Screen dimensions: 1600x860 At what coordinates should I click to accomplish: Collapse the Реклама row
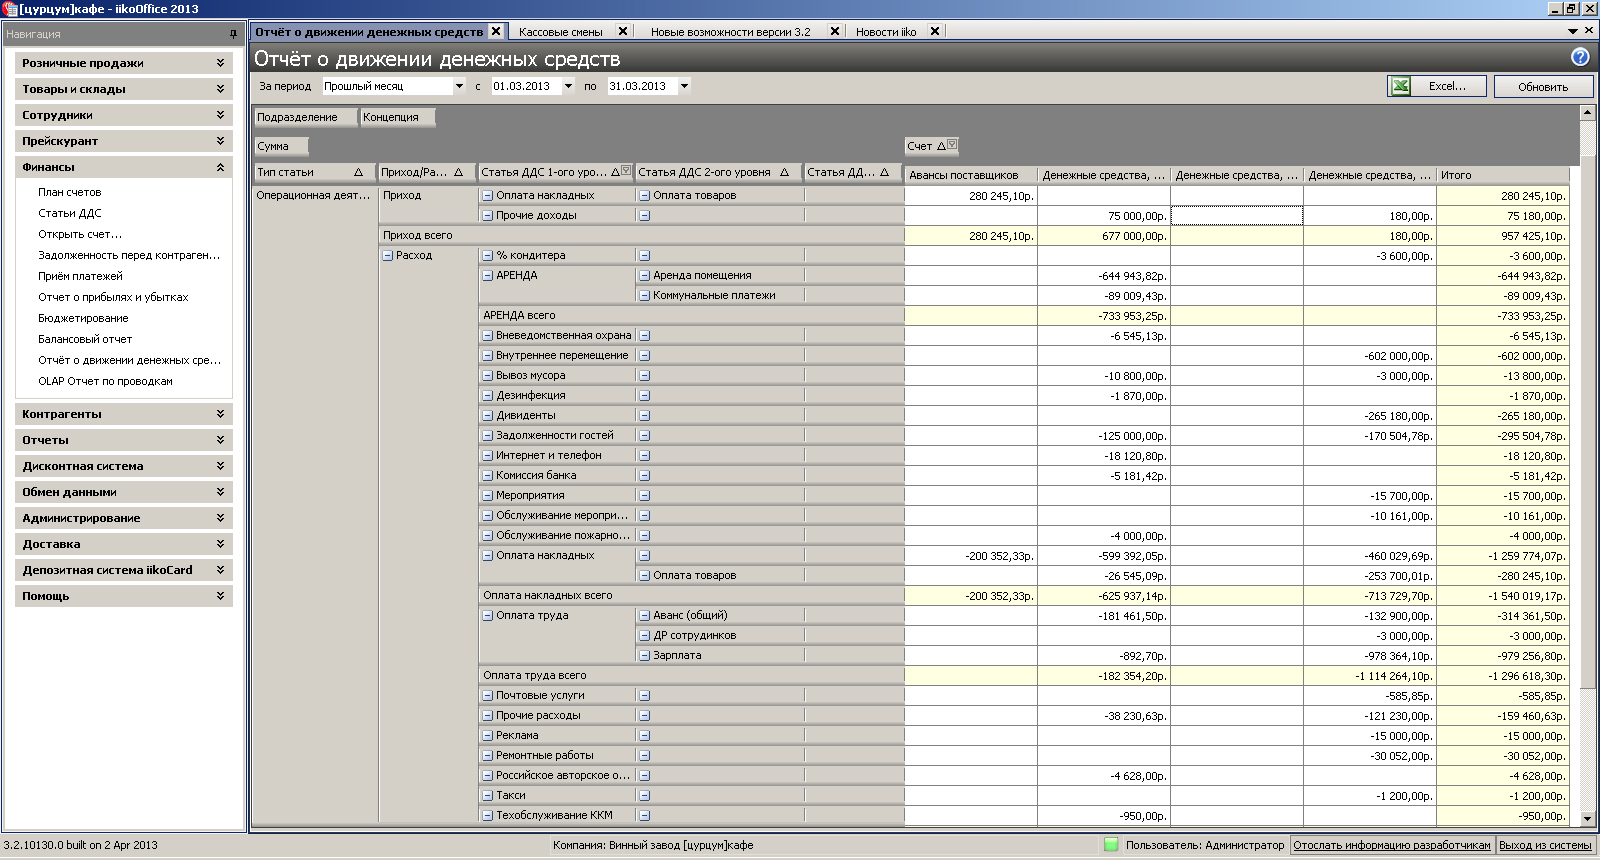tap(487, 736)
